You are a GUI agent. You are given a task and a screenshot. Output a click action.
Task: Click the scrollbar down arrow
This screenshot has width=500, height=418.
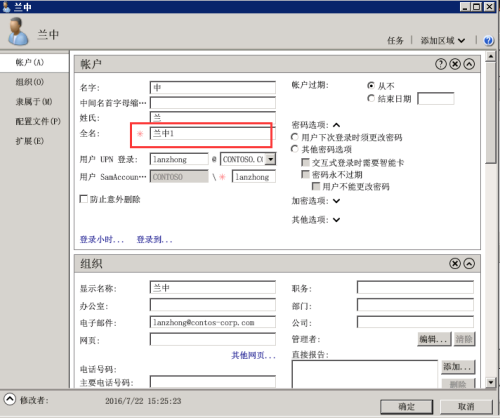(490, 382)
